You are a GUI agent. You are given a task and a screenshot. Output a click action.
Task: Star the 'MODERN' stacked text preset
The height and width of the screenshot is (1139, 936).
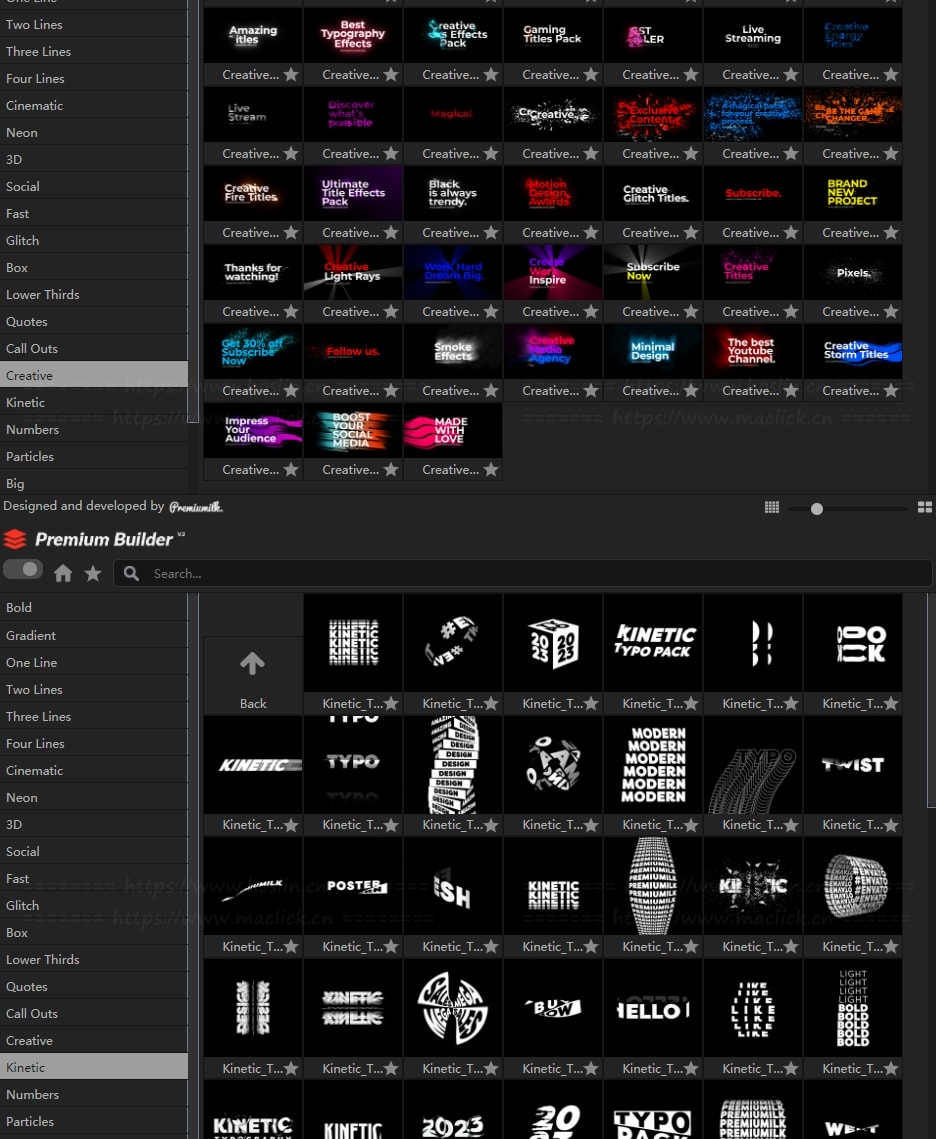click(x=691, y=824)
